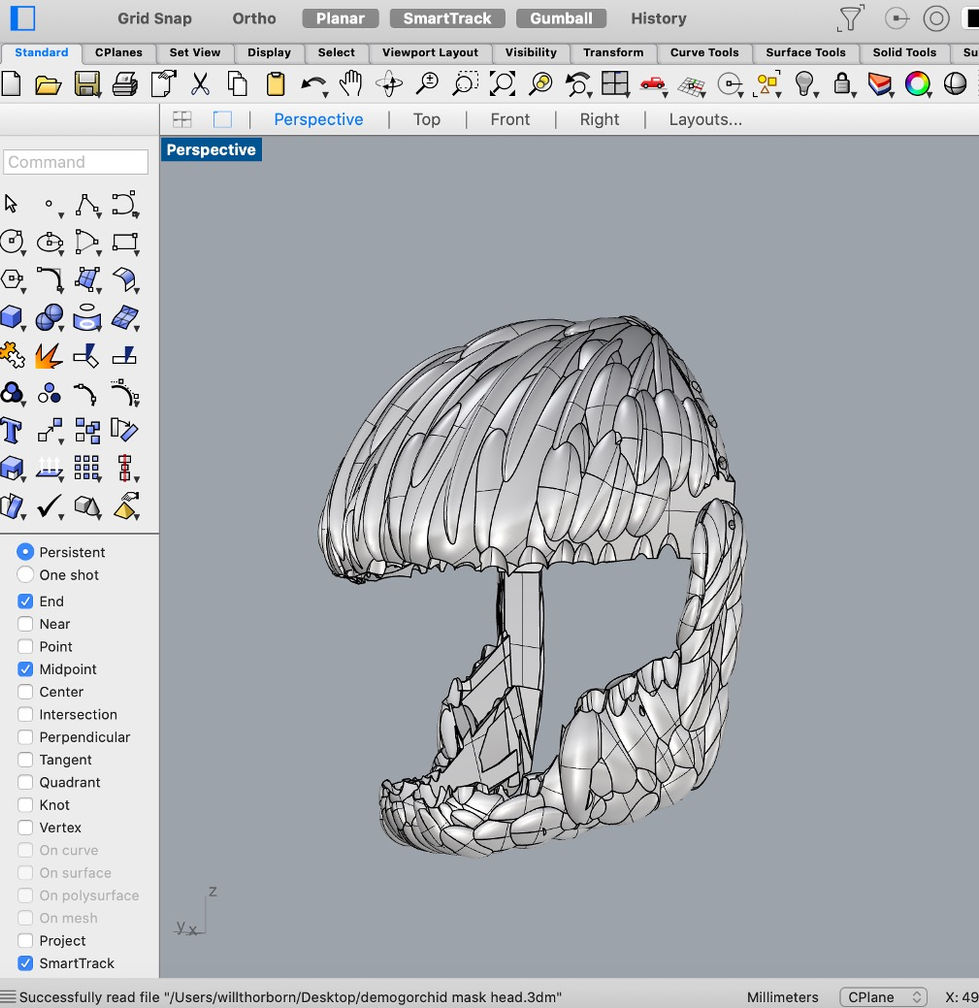Open the Standard toolbar tab
The height and width of the screenshot is (1008, 979).
41,53
